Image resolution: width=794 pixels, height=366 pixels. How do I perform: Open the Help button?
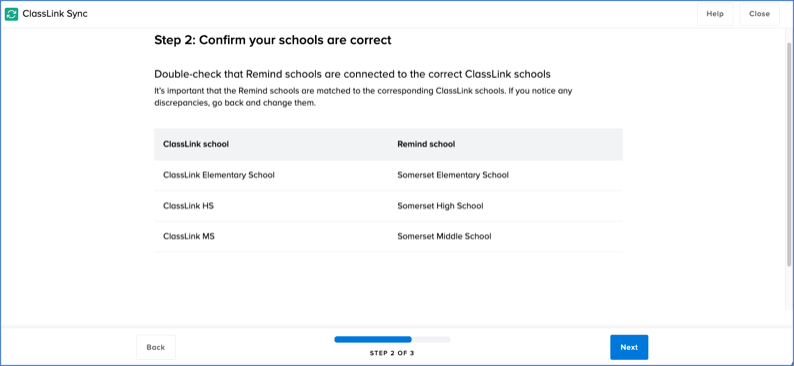click(715, 14)
